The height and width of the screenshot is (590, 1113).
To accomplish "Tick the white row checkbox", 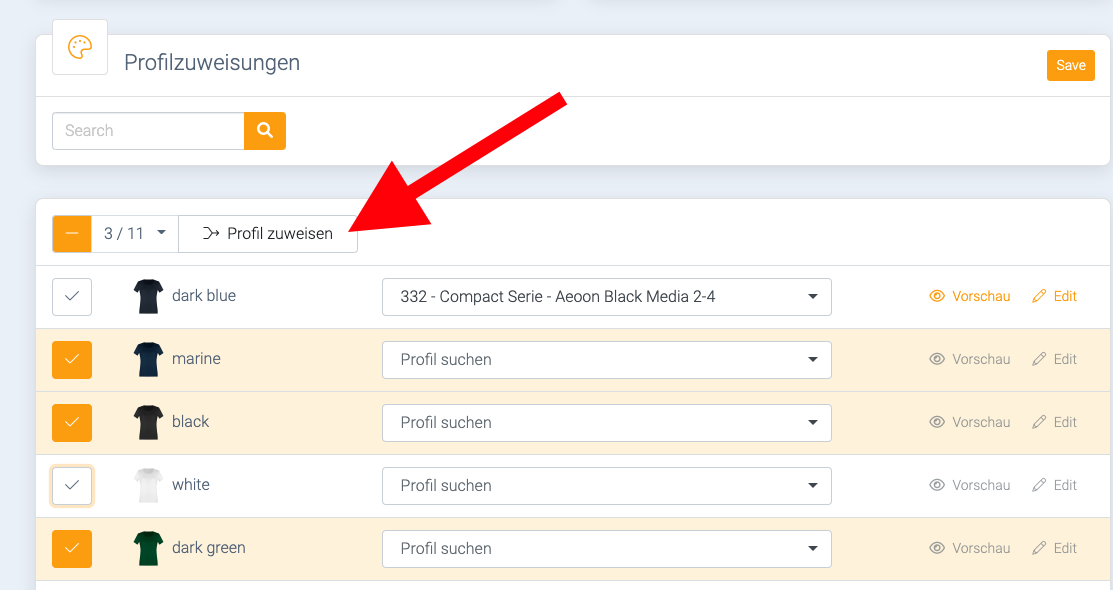I will (72, 486).
